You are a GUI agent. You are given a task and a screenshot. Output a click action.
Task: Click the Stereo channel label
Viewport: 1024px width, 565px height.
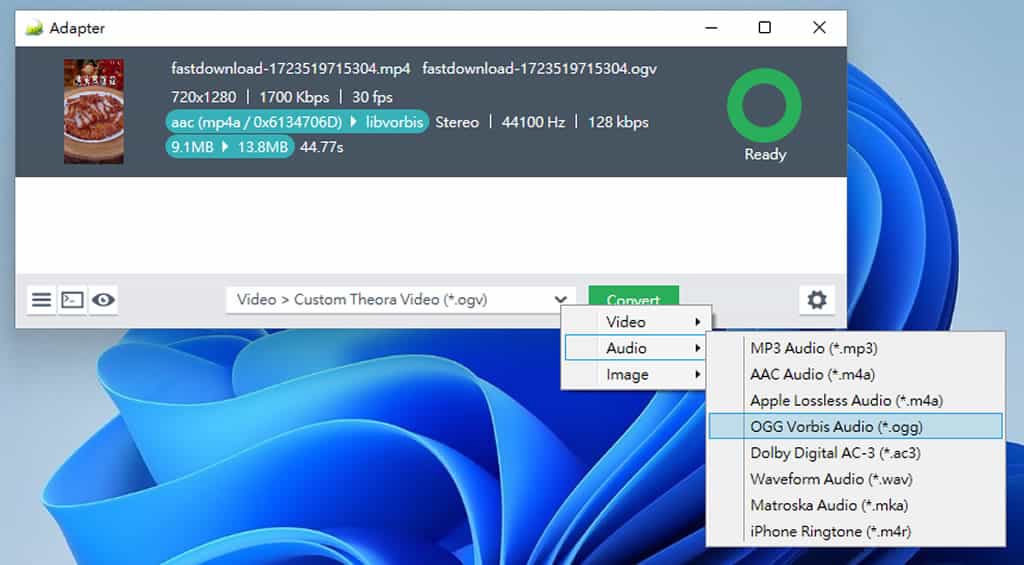coord(457,122)
